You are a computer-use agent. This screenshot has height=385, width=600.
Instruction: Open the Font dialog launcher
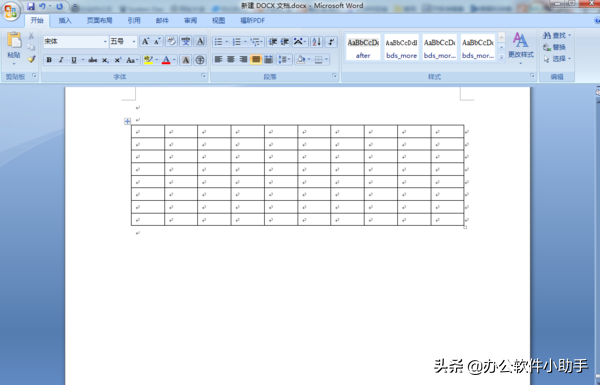click(x=204, y=76)
